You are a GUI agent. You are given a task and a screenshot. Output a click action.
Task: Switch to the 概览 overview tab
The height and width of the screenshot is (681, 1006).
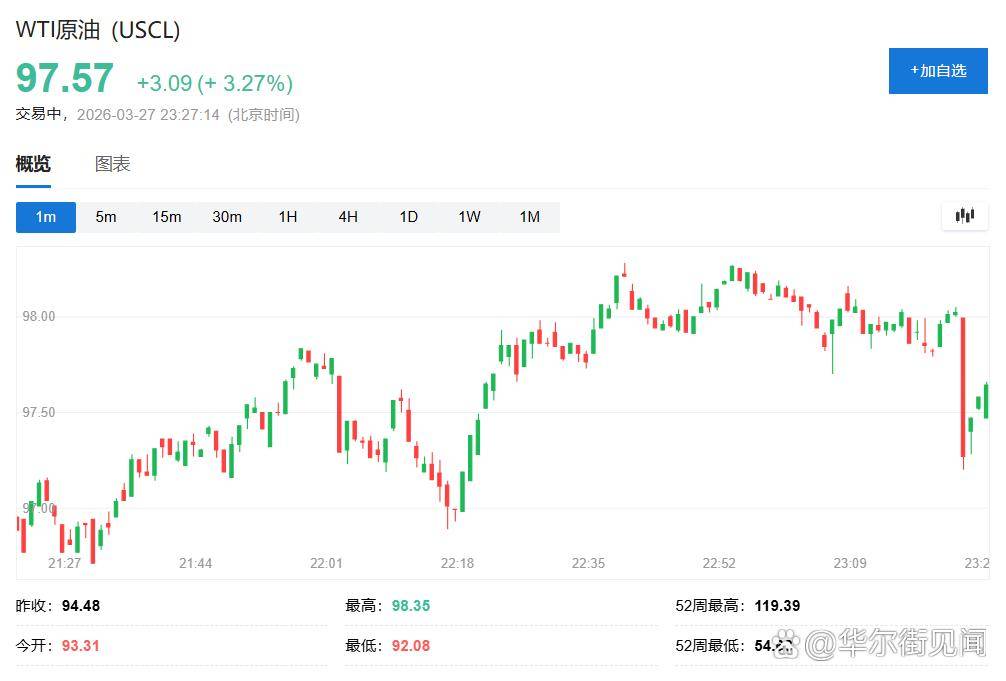(33, 164)
